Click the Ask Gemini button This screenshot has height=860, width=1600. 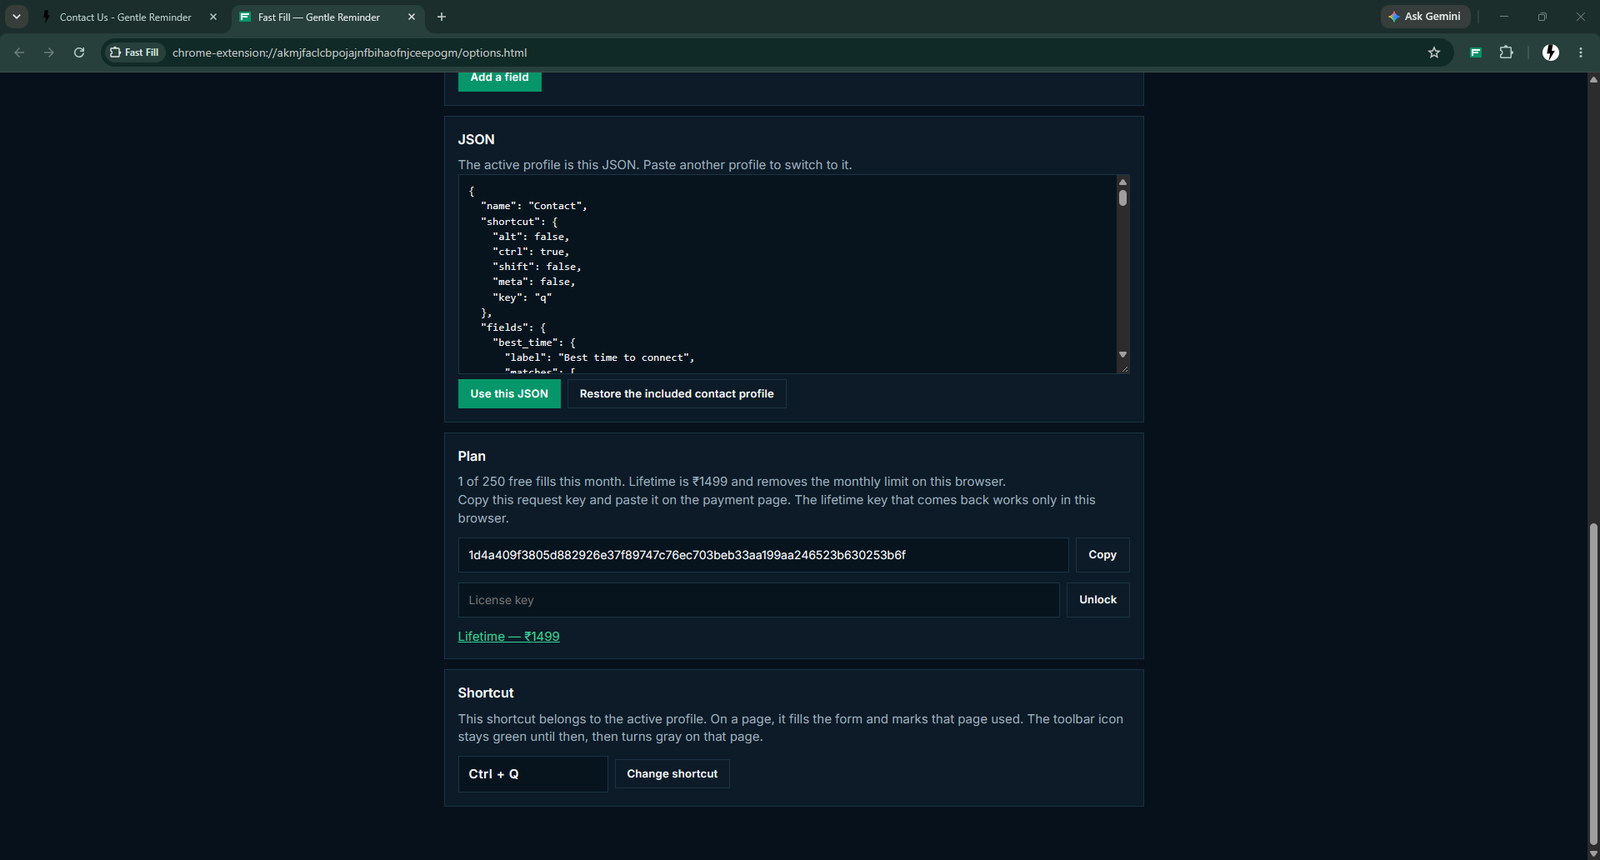click(1425, 17)
